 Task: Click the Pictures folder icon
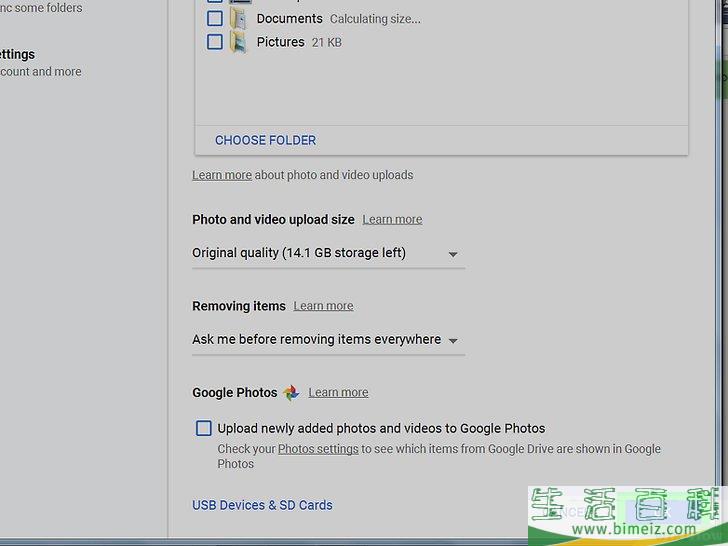tap(238, 42)
